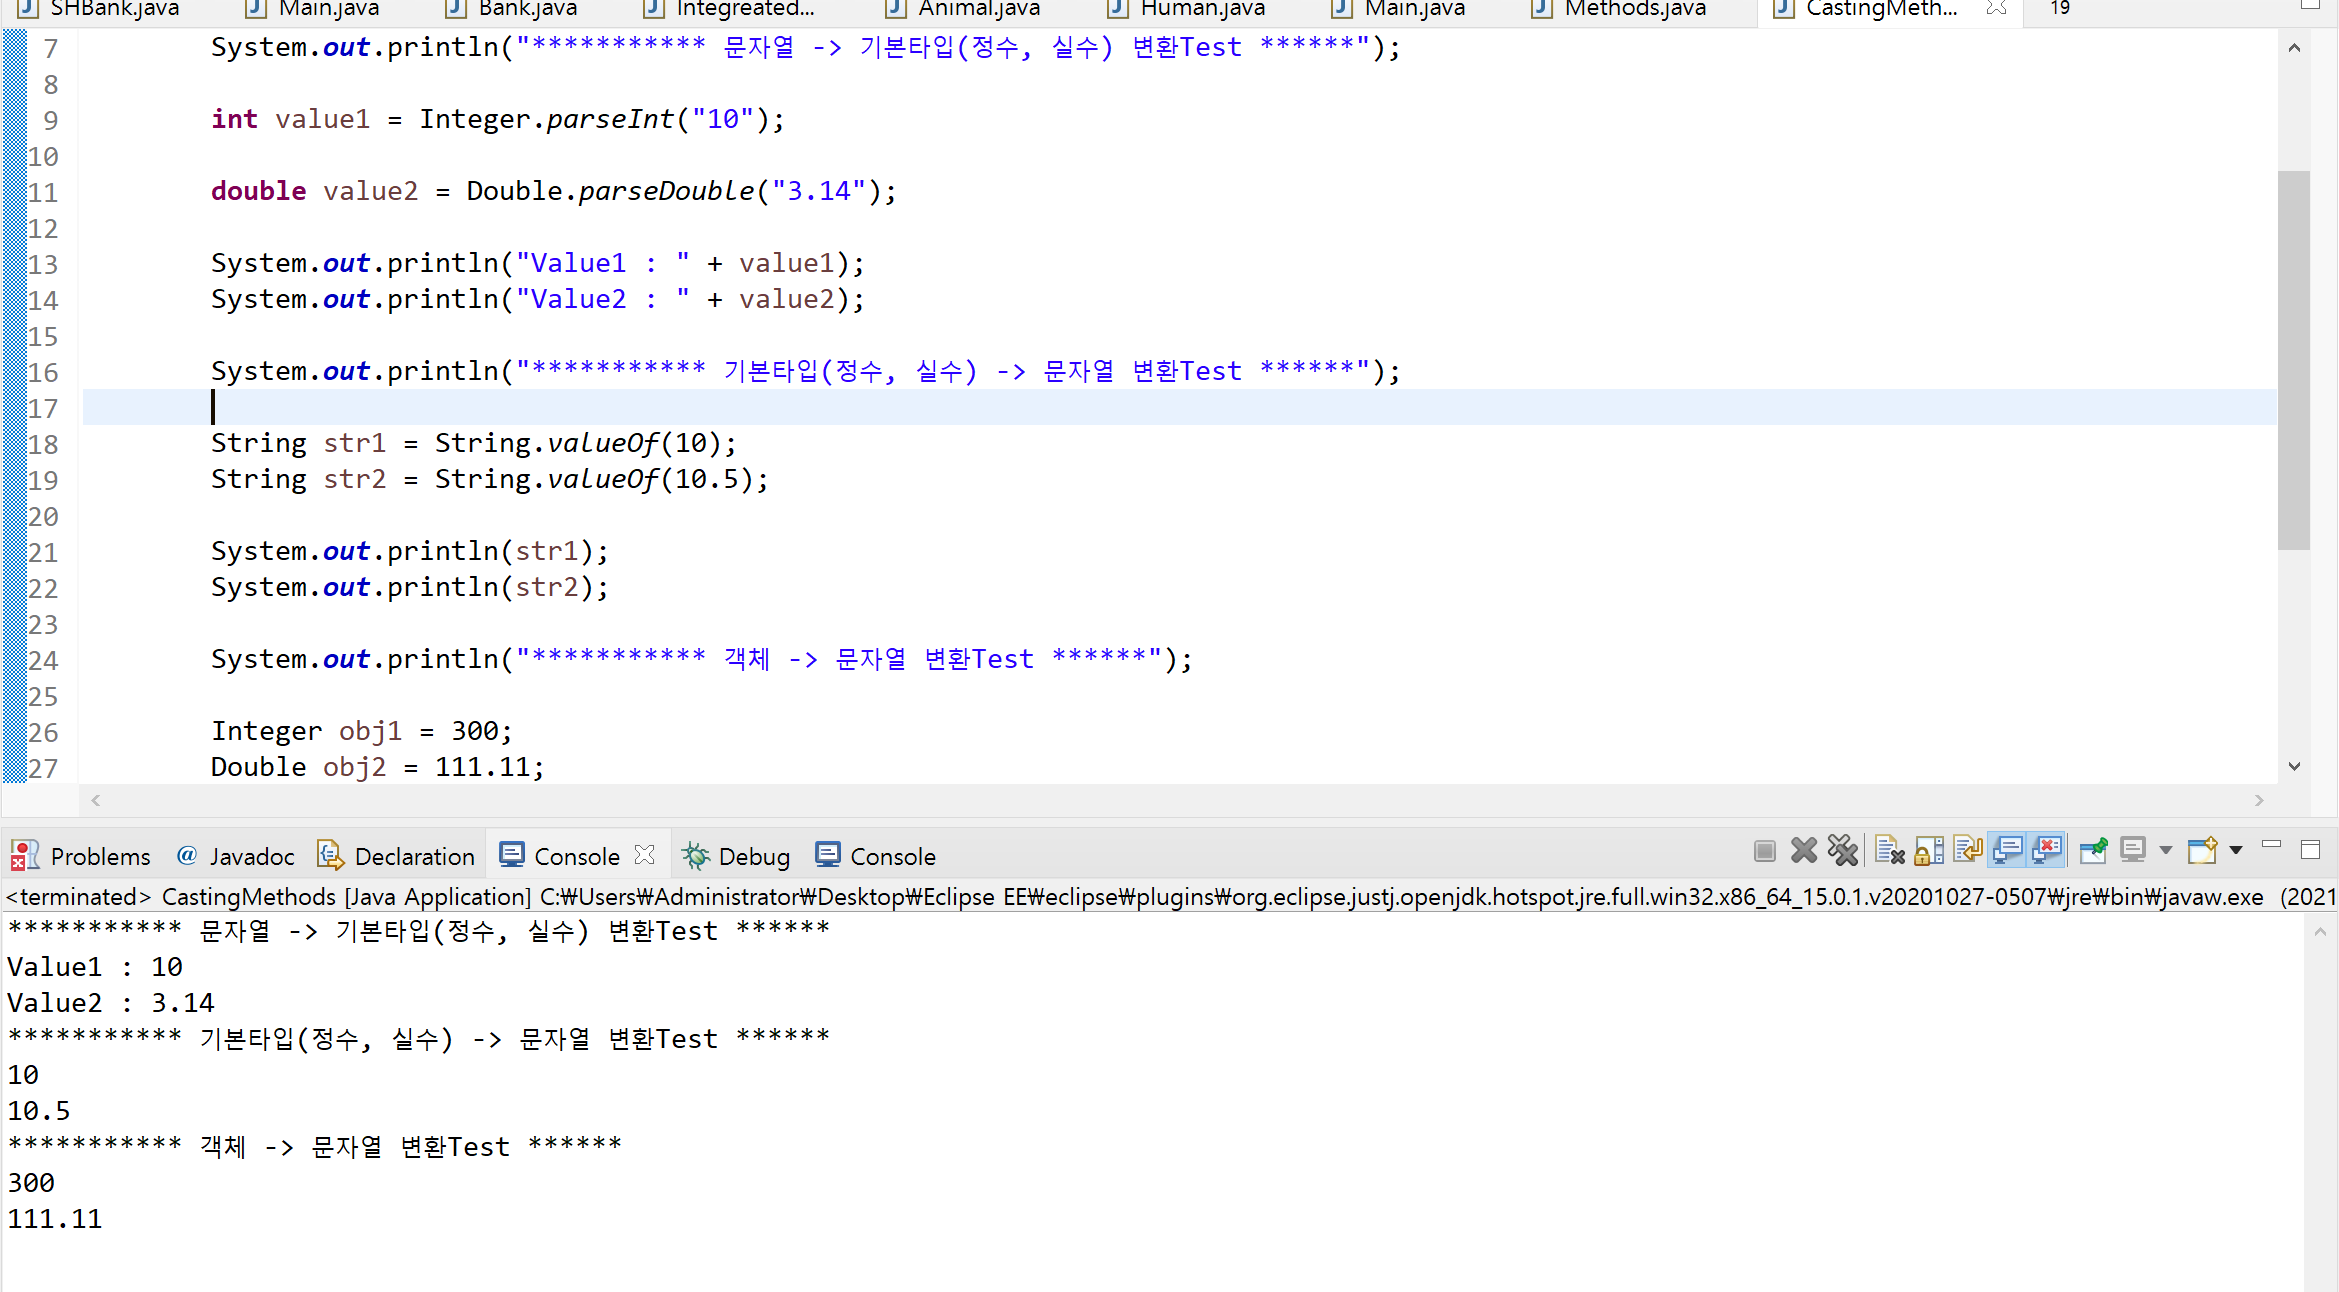Place the cursor on empty line 17

tap(1179, 408)
